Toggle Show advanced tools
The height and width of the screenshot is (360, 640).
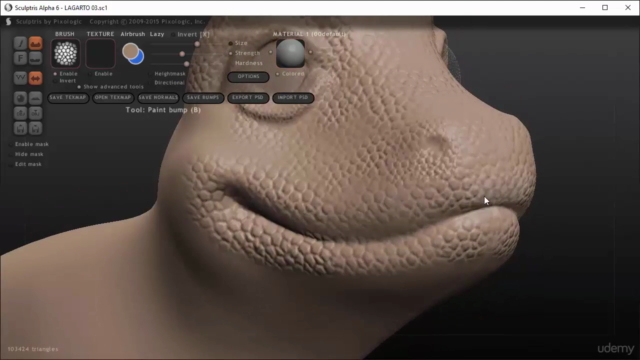point(110,87)
